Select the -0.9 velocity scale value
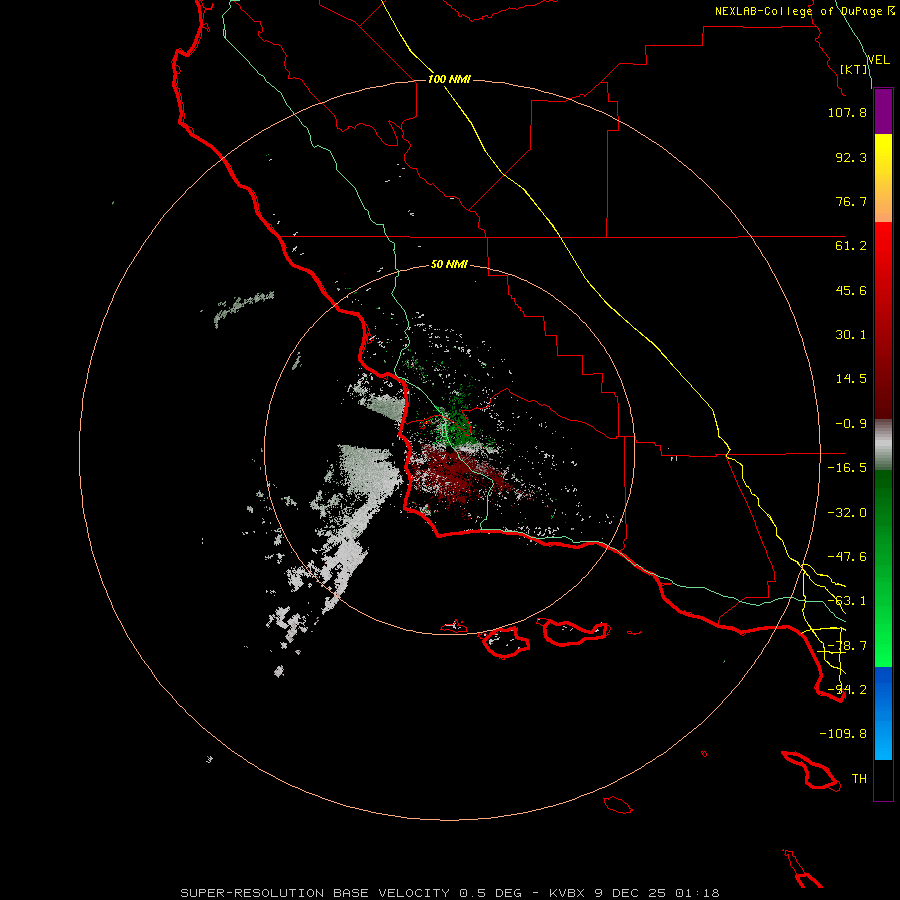The width and height of the screenshot is (900, 900). point(851,424)
